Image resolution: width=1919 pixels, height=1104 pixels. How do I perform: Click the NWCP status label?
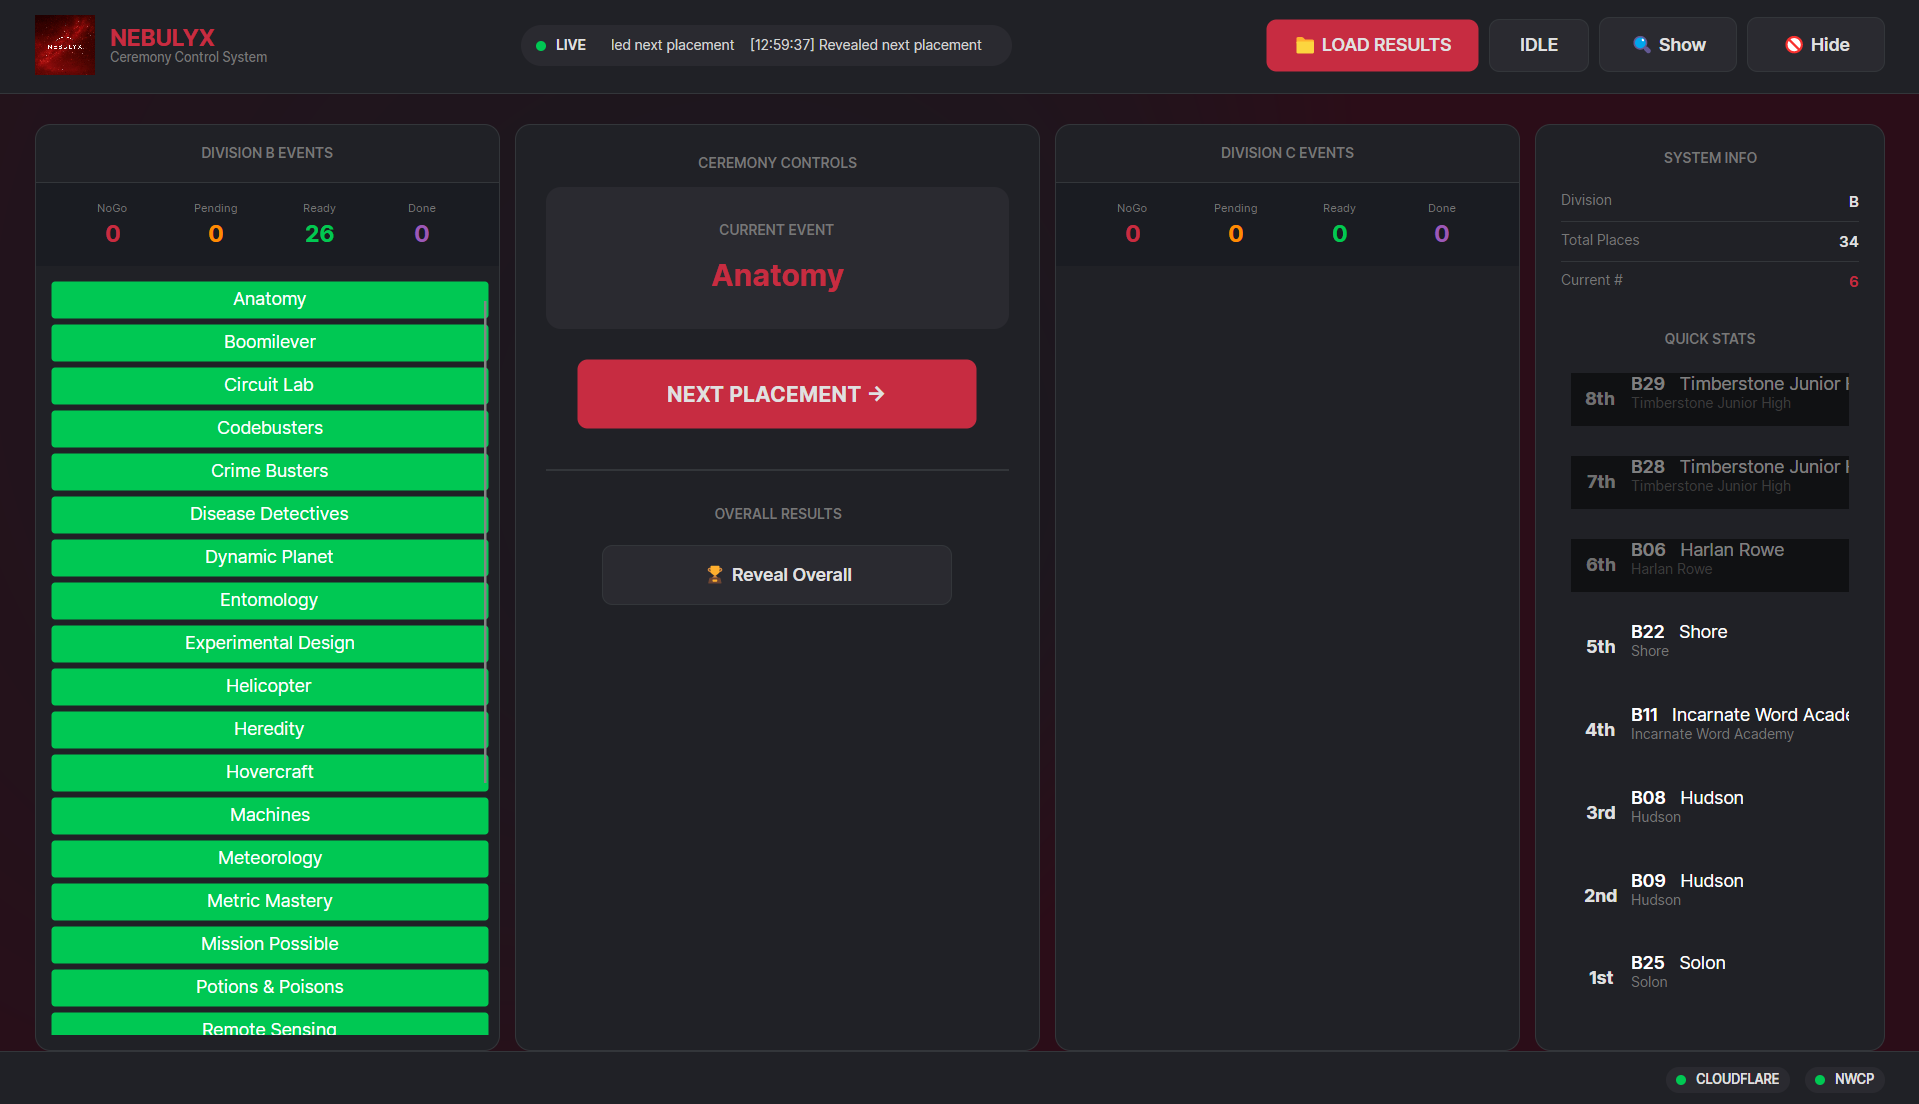1854,1079
